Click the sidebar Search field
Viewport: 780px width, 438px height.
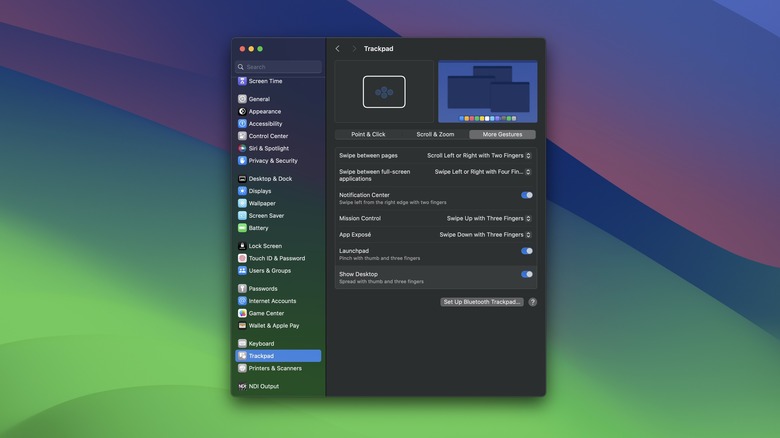(x=280, y=67)
